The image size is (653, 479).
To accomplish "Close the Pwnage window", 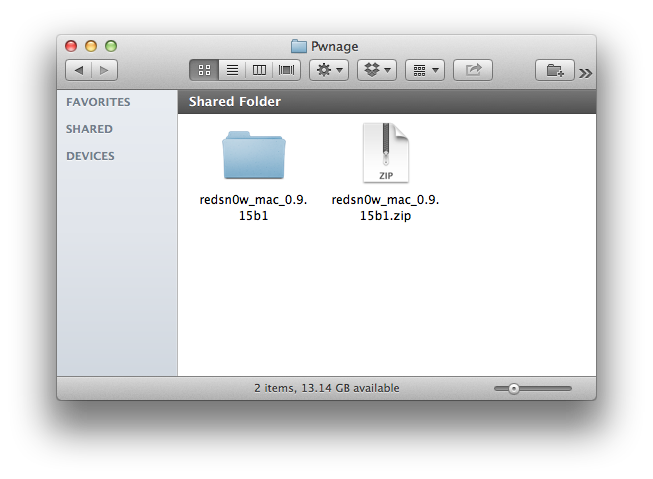I will [x=71, y=46].
